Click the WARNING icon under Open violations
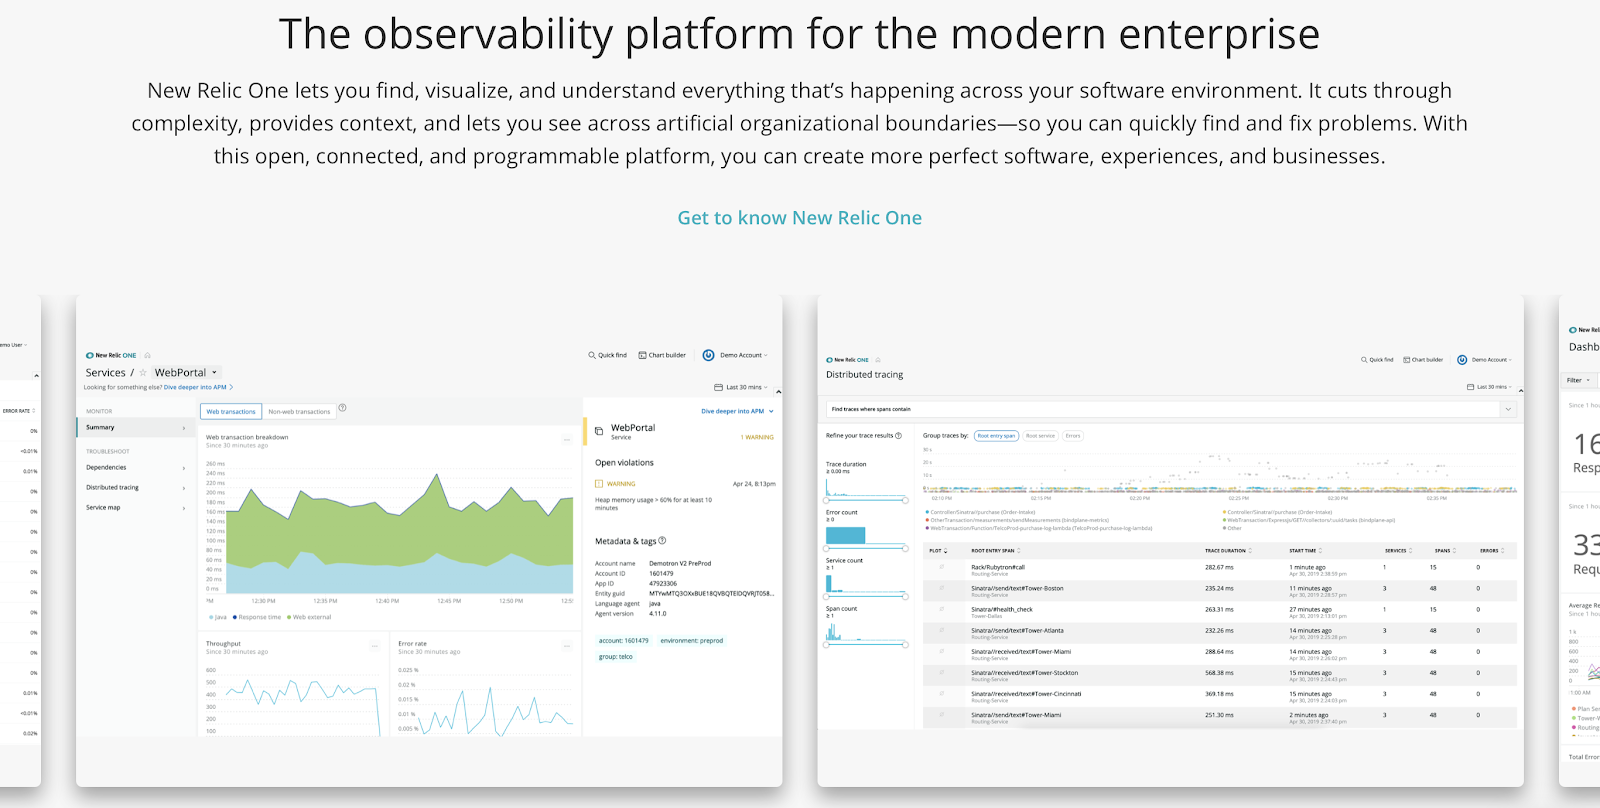Image resolution: width=1600 pixels, height=808 pixels. [599, 483]
